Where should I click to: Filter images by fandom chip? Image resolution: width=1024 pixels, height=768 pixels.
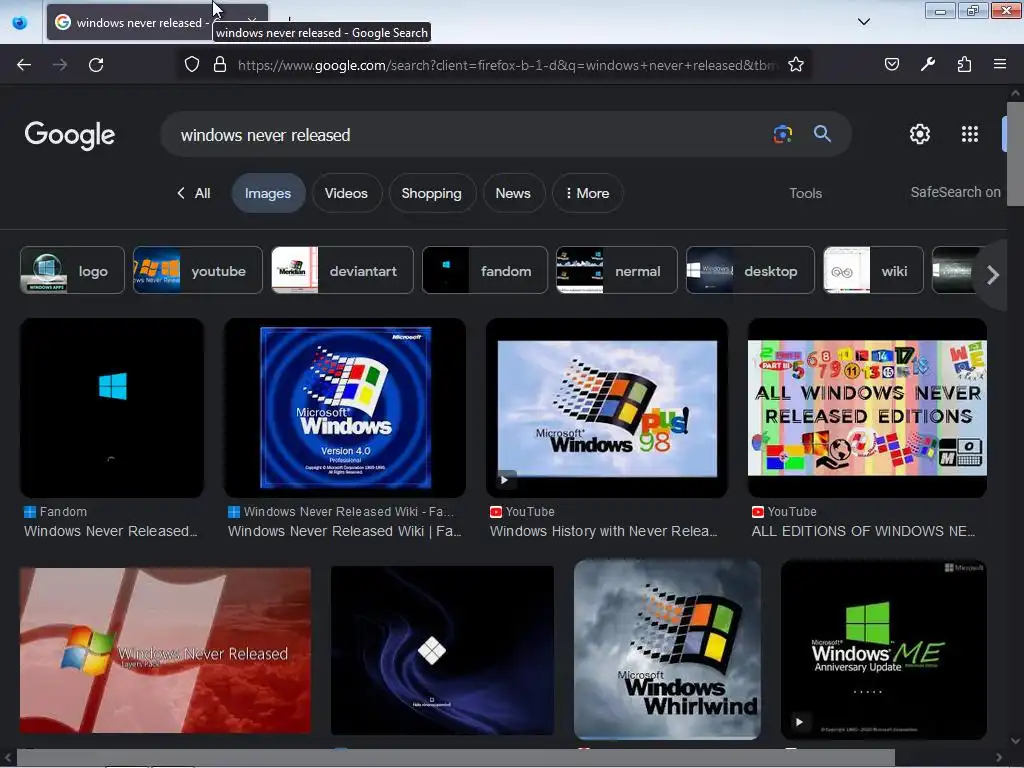(x=485, y=270)
